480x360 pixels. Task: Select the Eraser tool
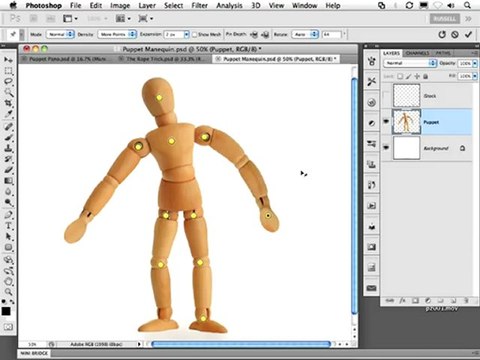click(x=8, y=170)
